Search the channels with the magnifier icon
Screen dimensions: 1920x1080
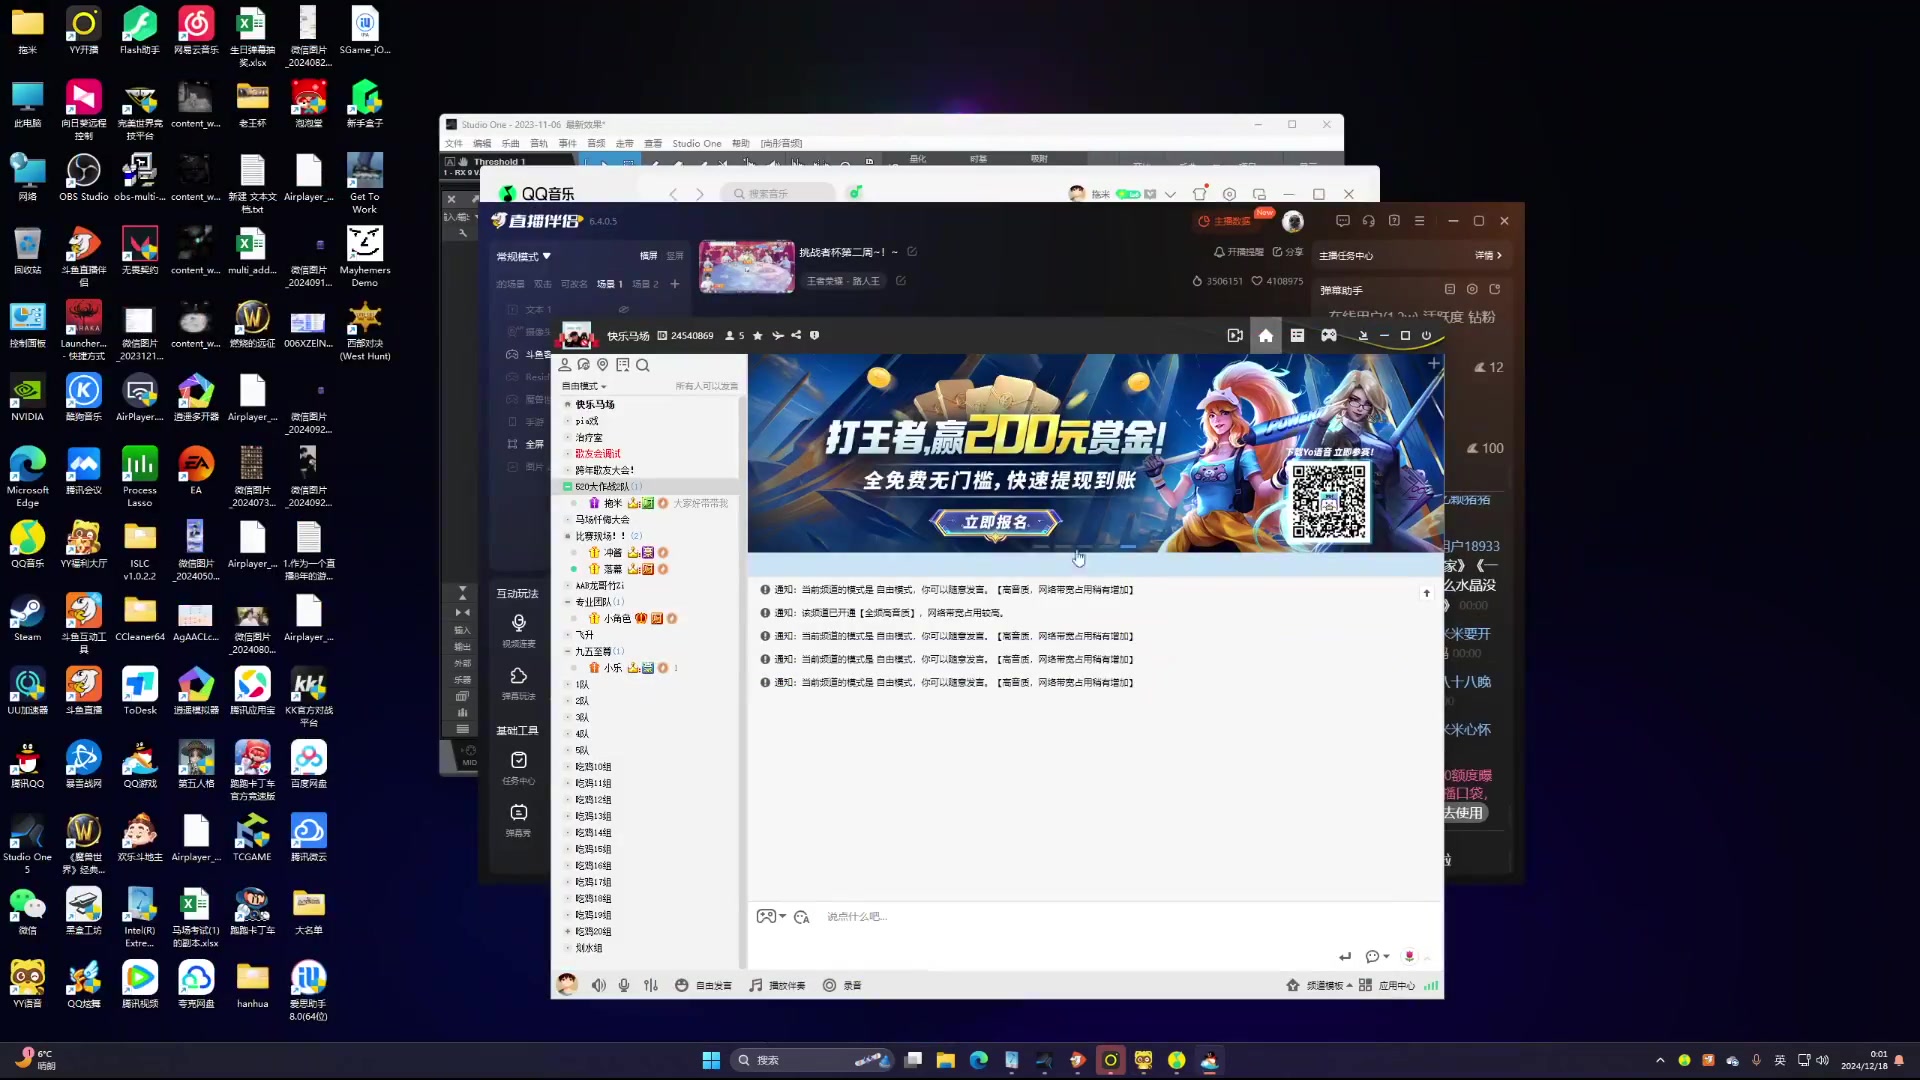point(643,365)
